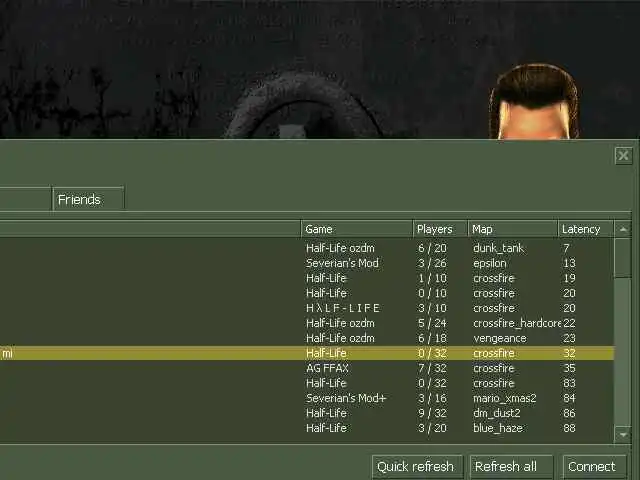Click the 5 / 24 player count
Image resolution: width=640 pixels, height=480 pixels.
[432, 323]
